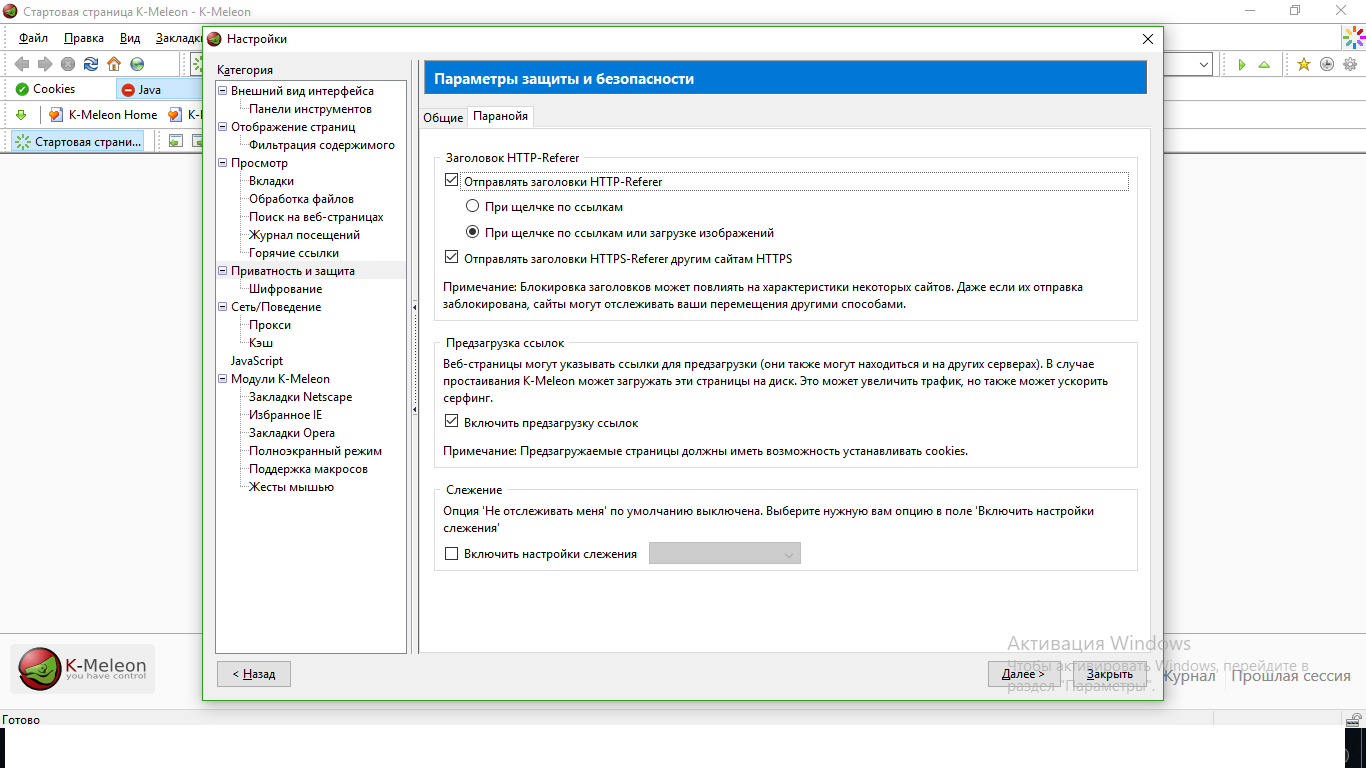
Task: Click the green Up triangle icon
Action: pyautogui.click(x=1264, y=64)
